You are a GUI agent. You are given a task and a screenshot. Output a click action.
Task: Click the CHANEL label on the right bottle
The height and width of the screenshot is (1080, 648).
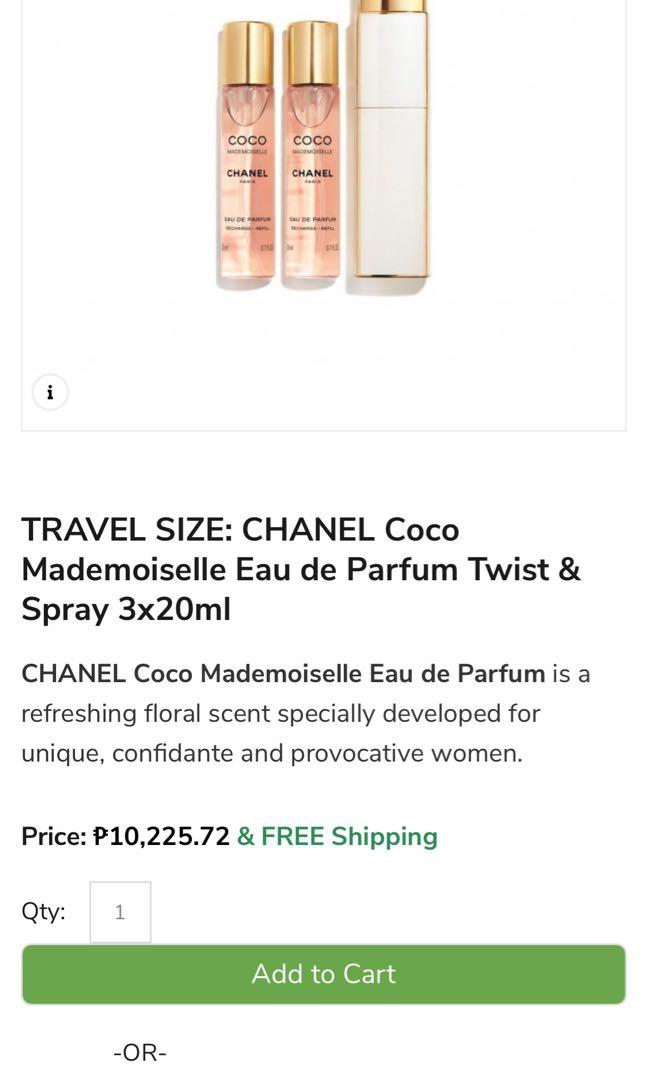(x=312, y=173)
